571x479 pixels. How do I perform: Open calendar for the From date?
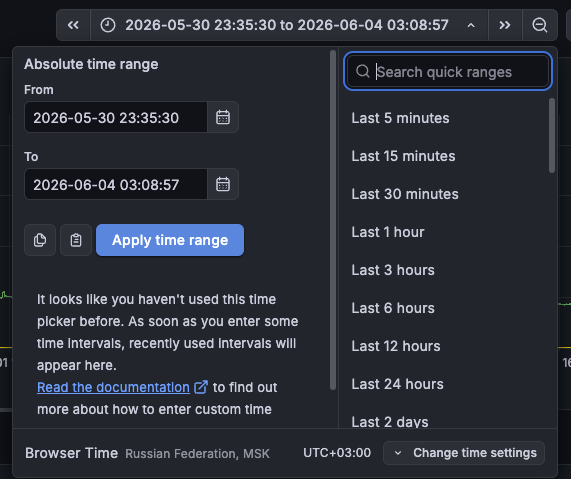click(x=223, y=117)
